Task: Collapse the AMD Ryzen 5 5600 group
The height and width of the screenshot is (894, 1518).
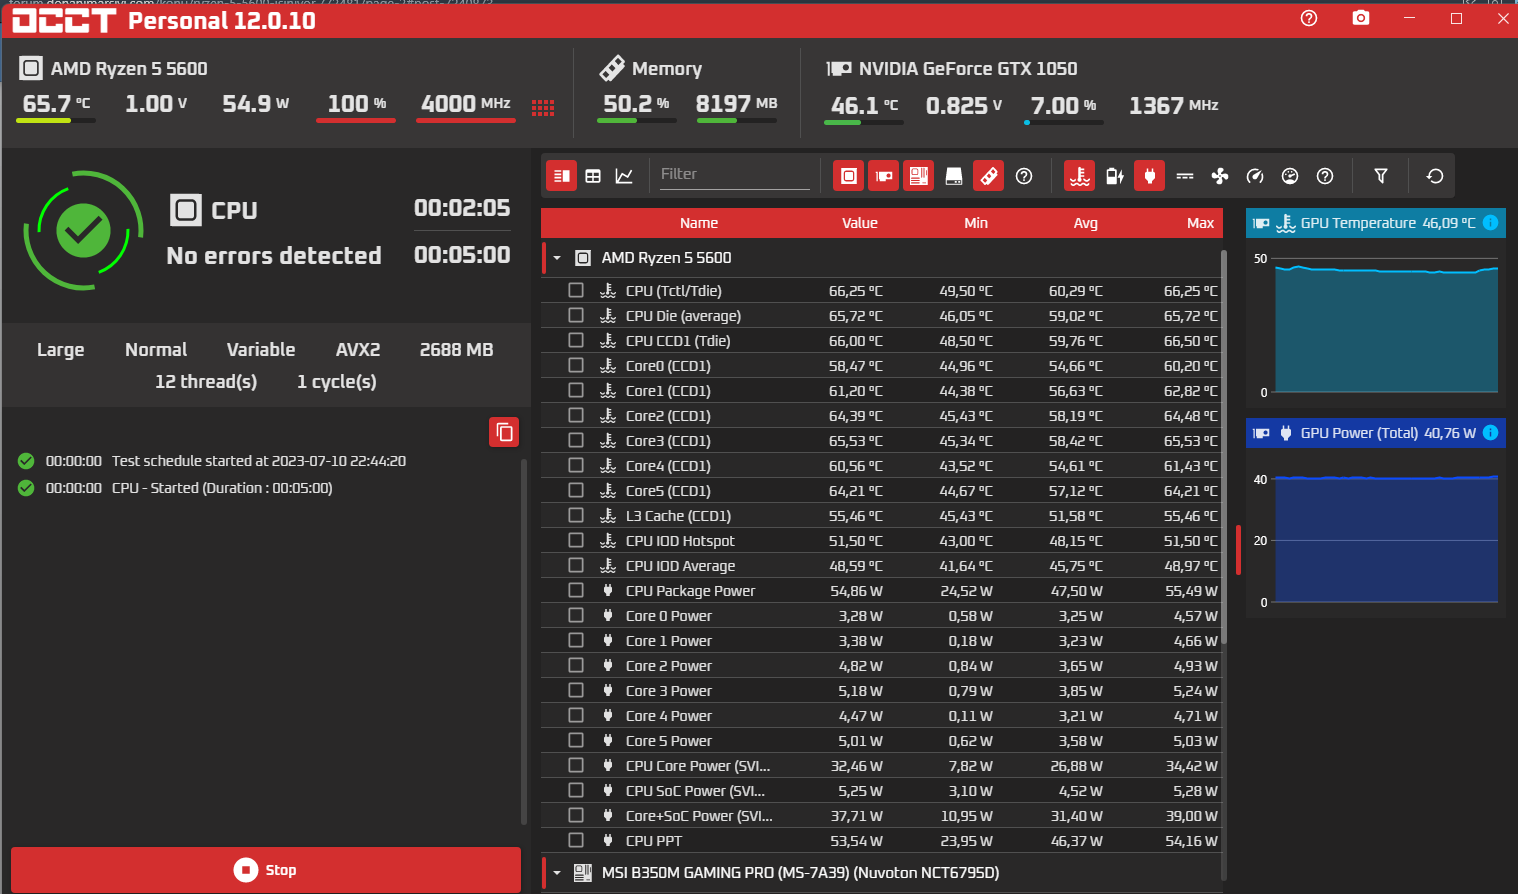Action: (x=557, y=258)
